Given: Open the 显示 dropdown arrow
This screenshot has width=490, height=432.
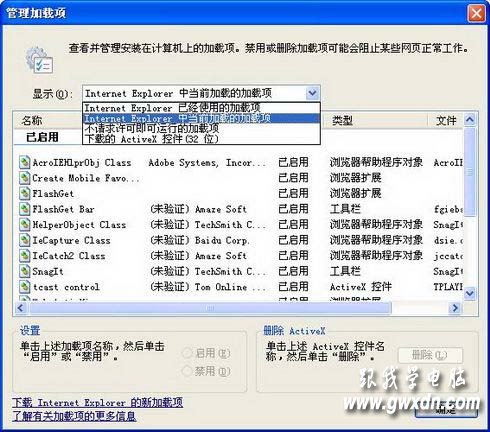Looking at the screenshot, I should tap(312, 93).
